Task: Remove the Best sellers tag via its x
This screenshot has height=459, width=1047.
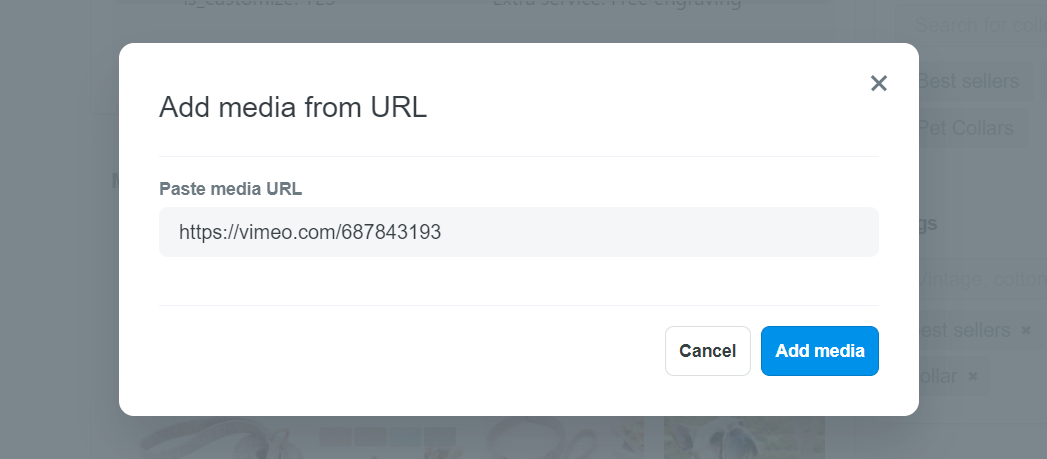Action: point(1026,330)
